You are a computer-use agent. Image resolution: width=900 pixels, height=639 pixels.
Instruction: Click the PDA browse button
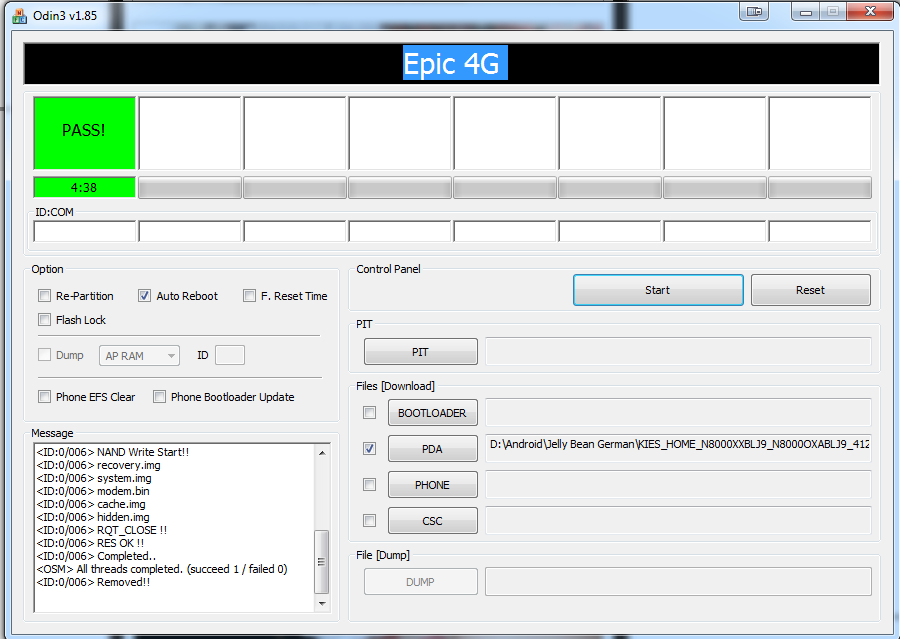coord(433,449)
